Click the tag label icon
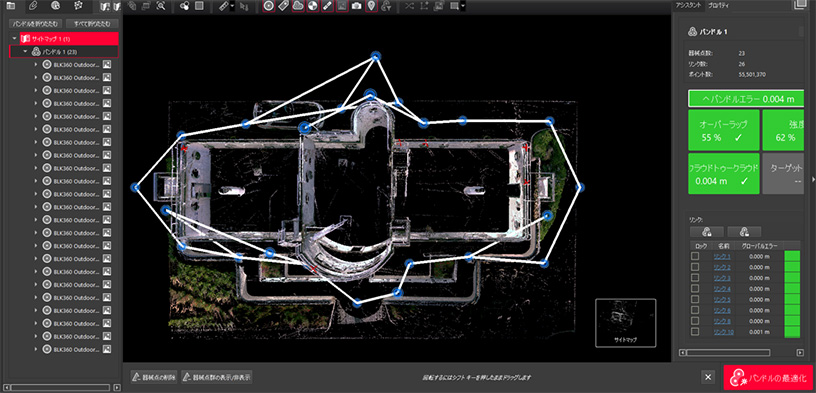Image resolution: width=816 pixels, height=393 pixels. coord(283,6)
